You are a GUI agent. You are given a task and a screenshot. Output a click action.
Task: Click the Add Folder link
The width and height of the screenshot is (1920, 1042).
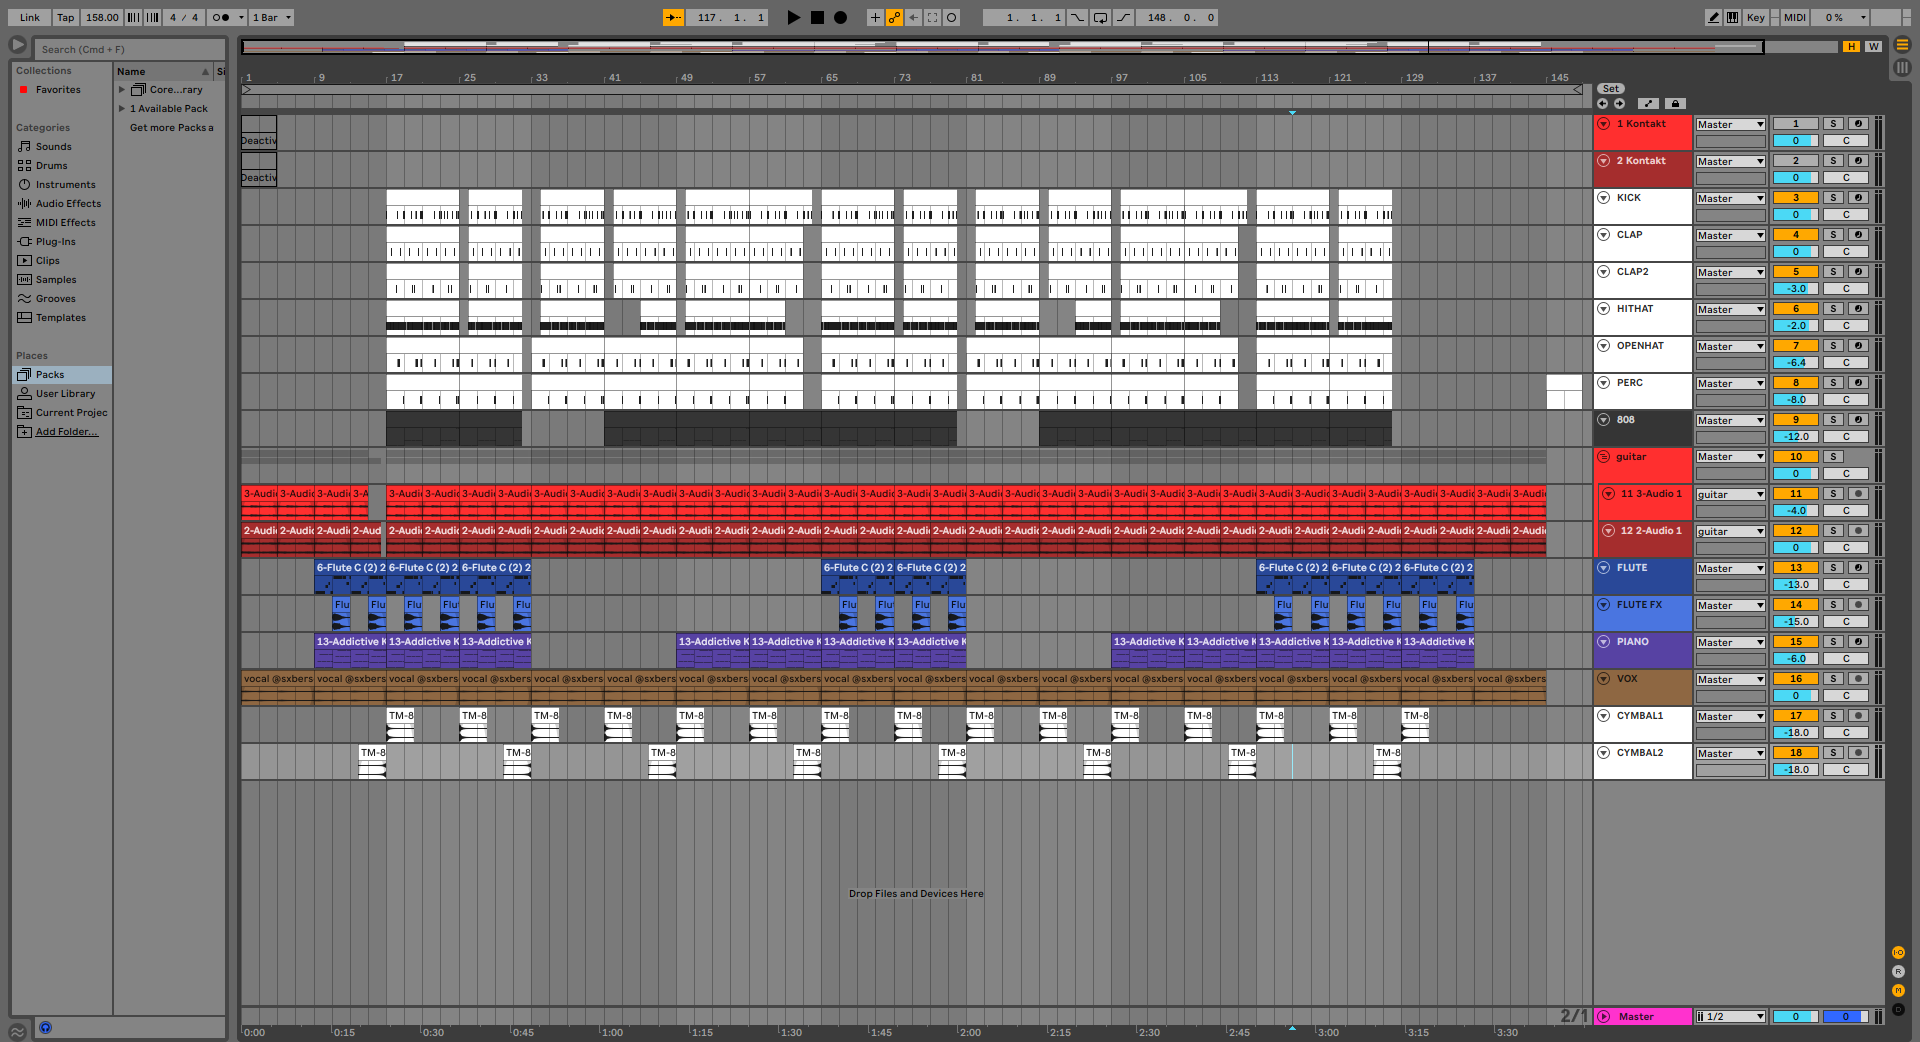click(x=67, y=432)
